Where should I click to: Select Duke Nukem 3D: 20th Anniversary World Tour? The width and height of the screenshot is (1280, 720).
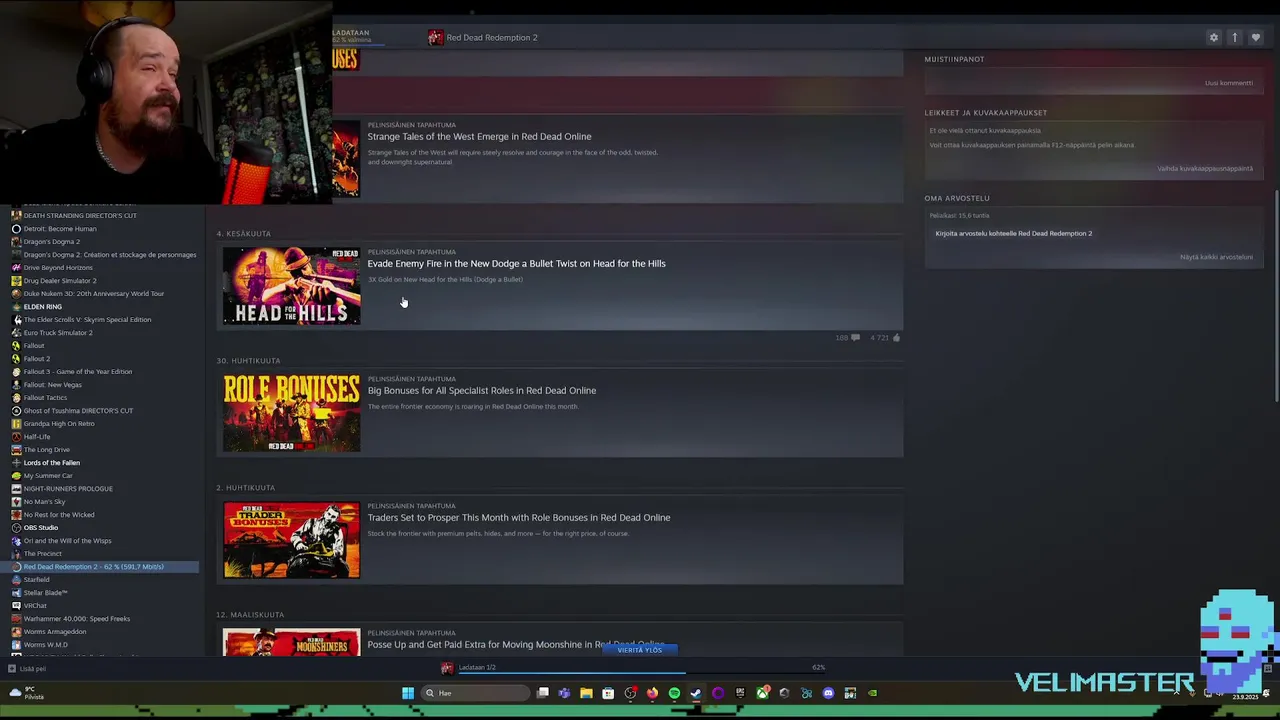[x=94, y=294]
